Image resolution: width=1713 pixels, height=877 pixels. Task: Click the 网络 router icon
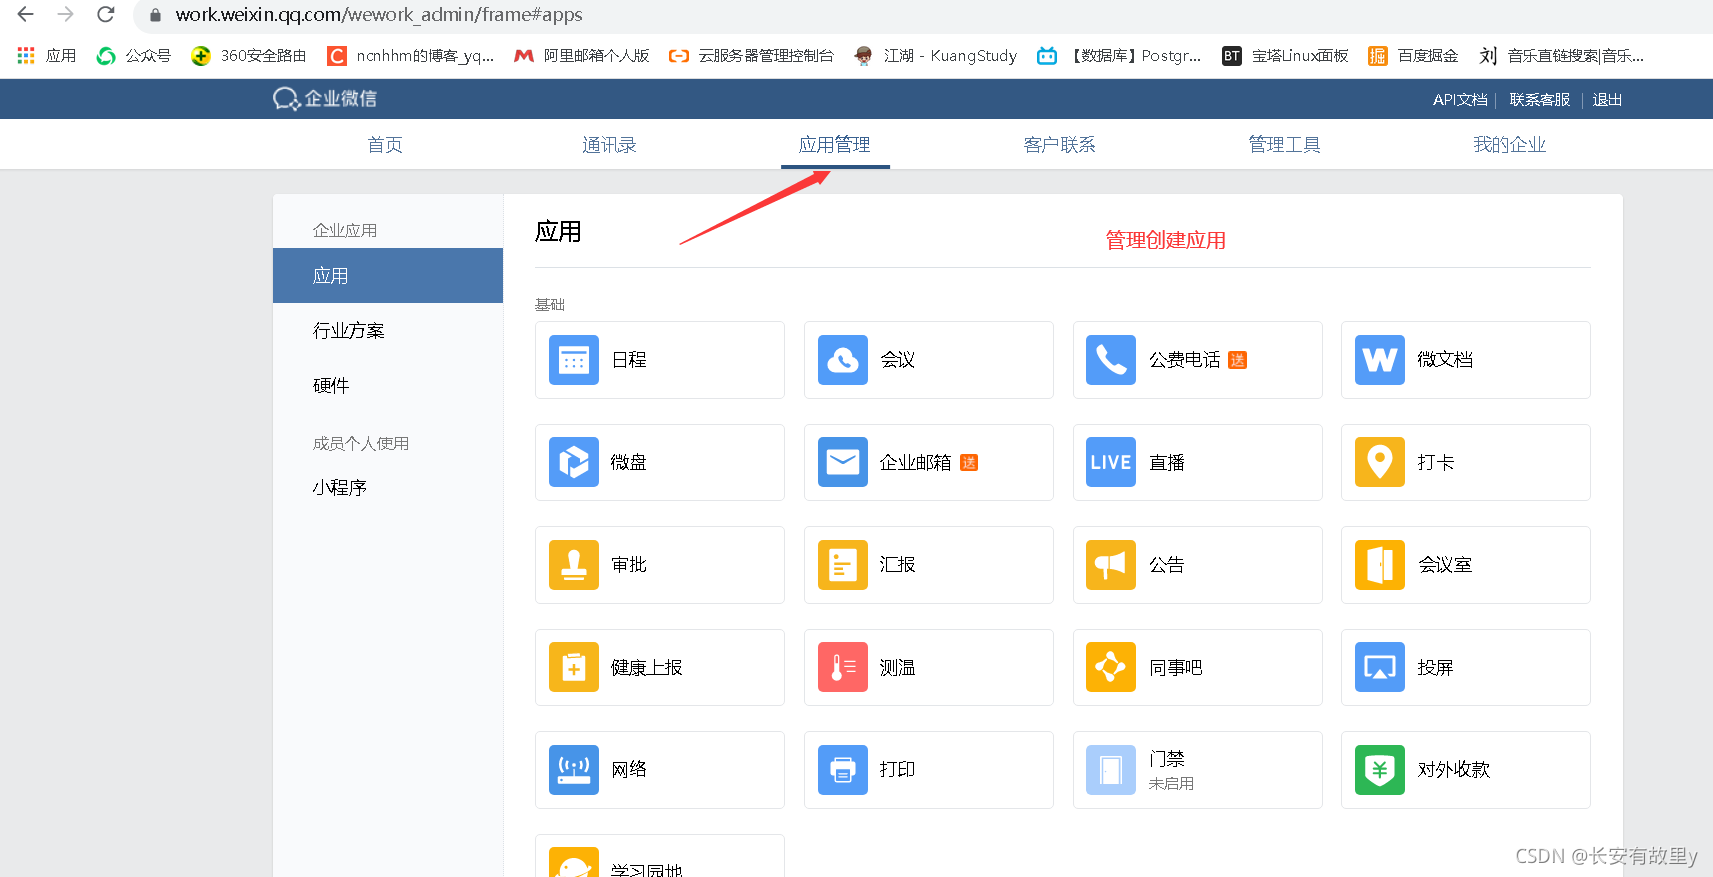[x=574, y=770]
